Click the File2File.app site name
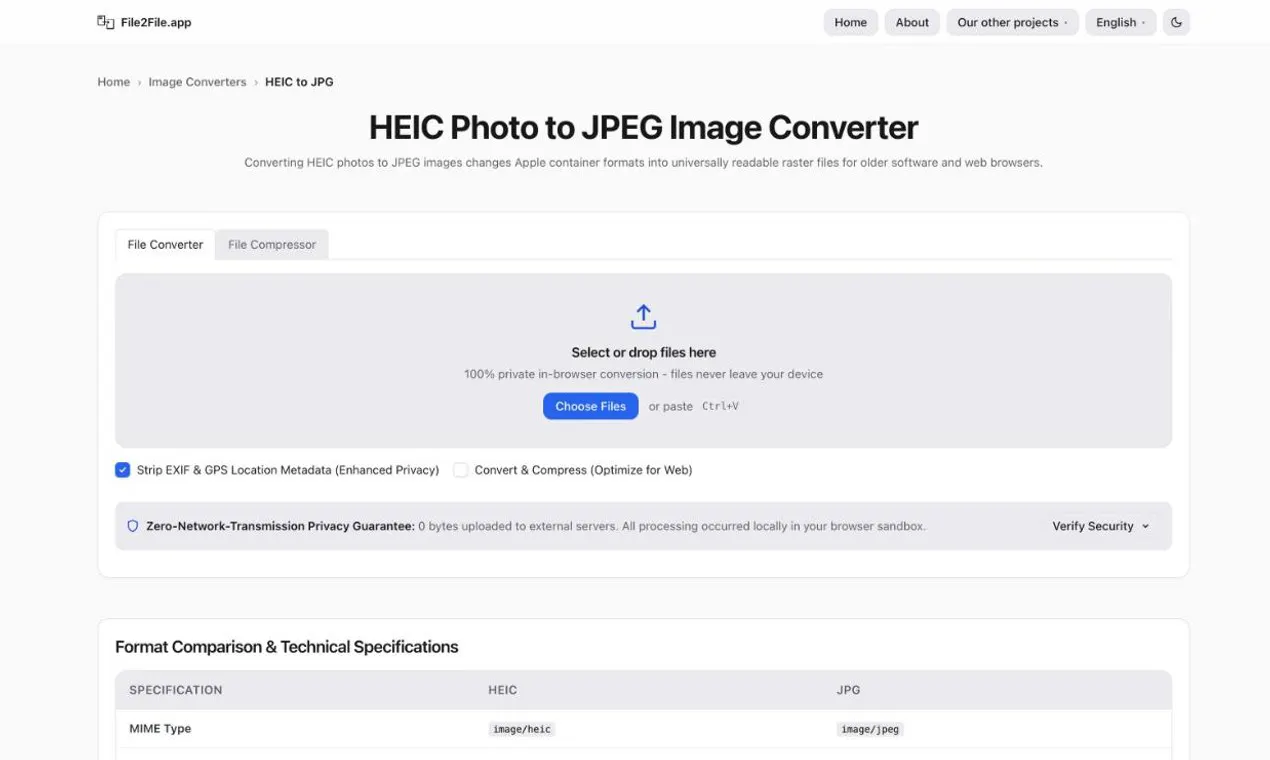Image resolution: width=1270 pixels, height=760 pixels. click(156, 22)
